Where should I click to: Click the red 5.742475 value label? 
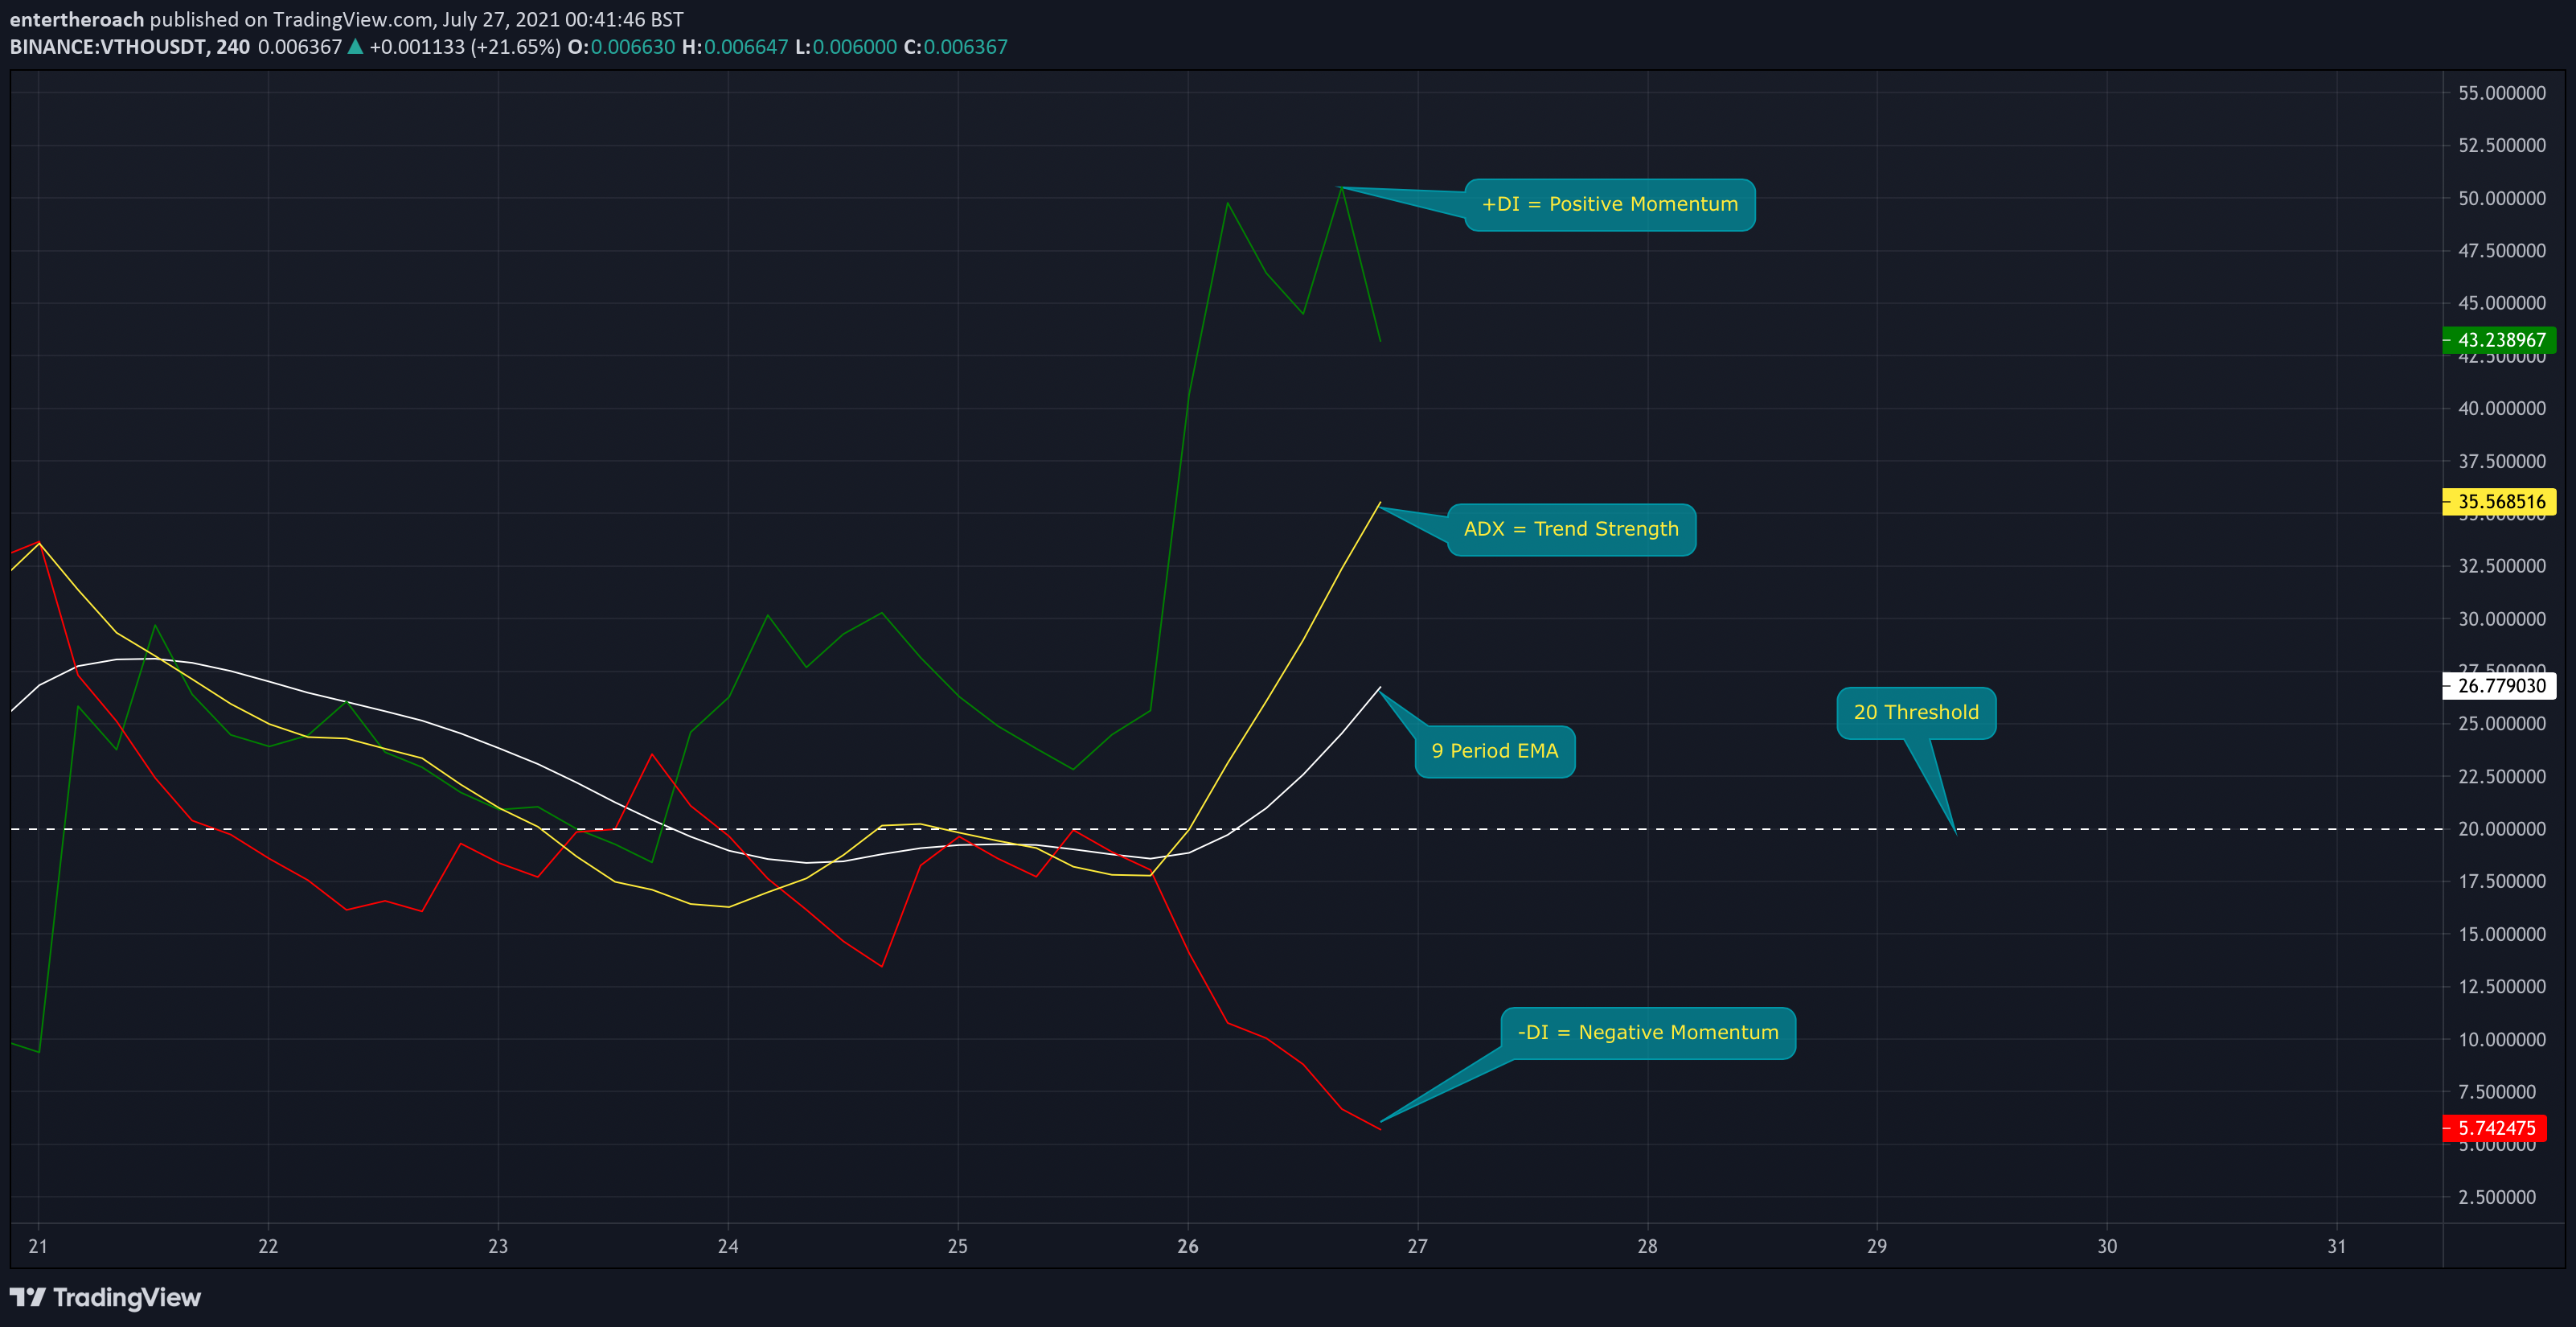point(2494,1128)
